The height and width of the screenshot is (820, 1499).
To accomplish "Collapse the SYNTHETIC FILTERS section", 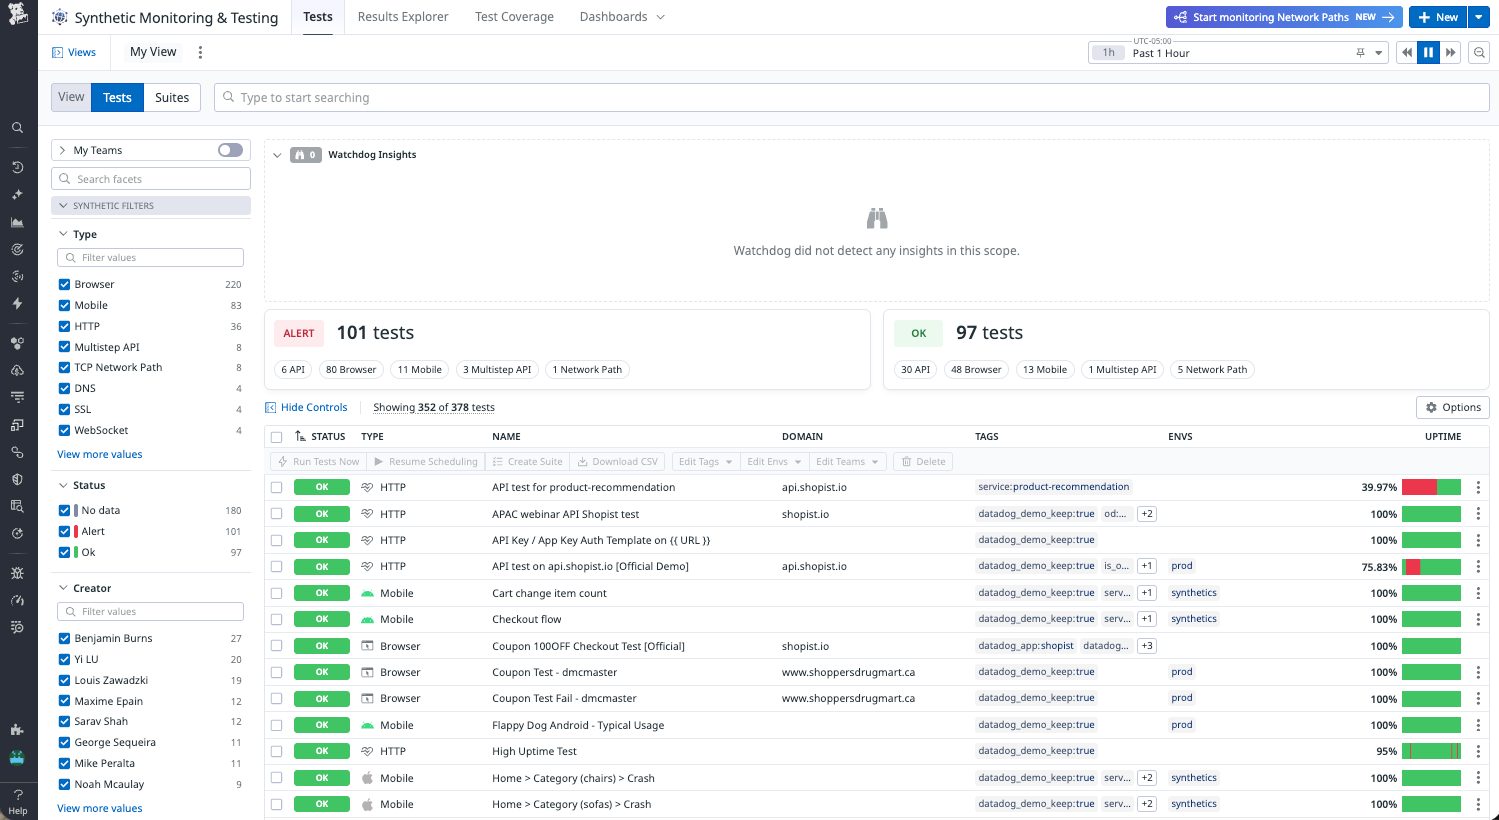I will click(x=63, y=205).
